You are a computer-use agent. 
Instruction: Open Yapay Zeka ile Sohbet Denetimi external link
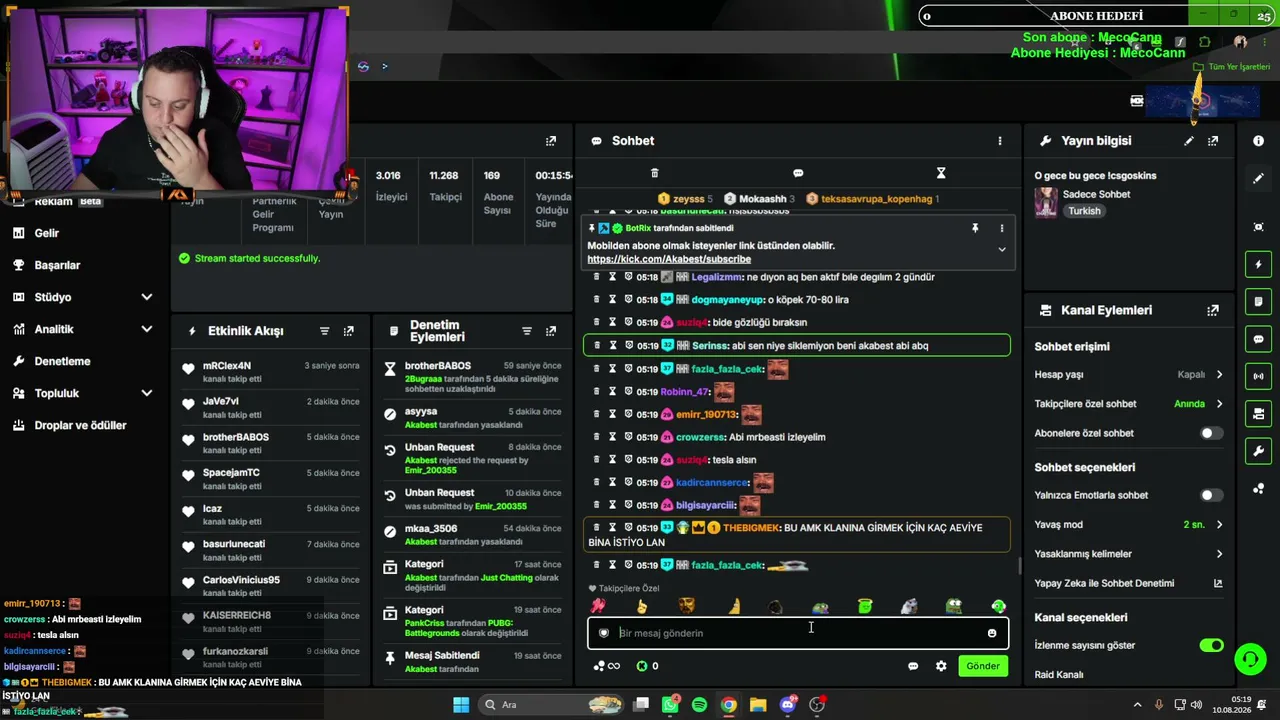click(1218, 583)
